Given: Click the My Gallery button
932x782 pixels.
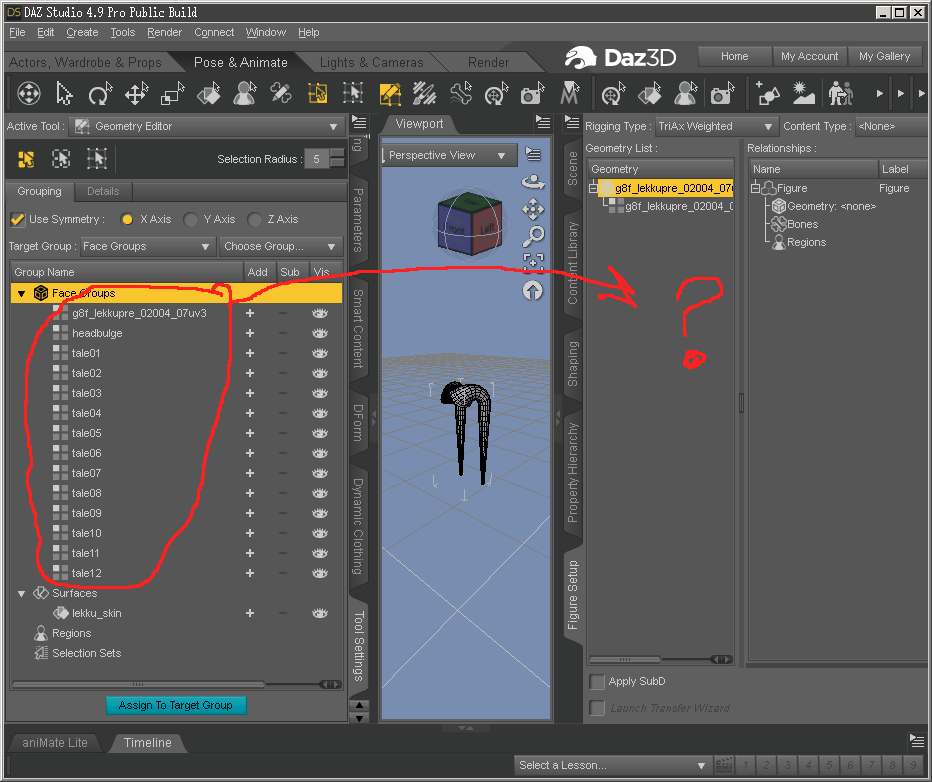Looking at the screenshot, I should point(884,56).
